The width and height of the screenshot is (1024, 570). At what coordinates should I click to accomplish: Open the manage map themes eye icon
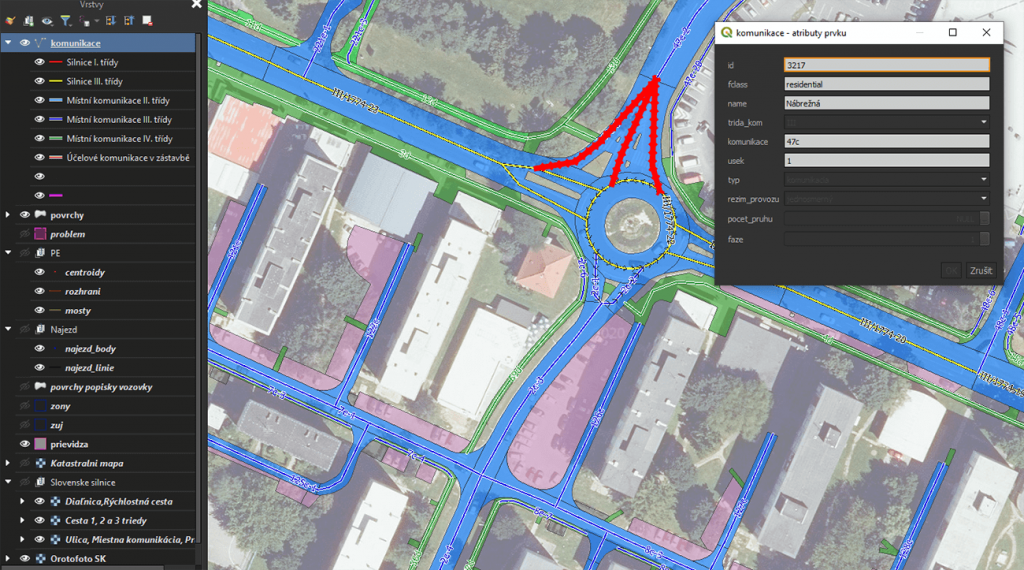coord(47,20)
